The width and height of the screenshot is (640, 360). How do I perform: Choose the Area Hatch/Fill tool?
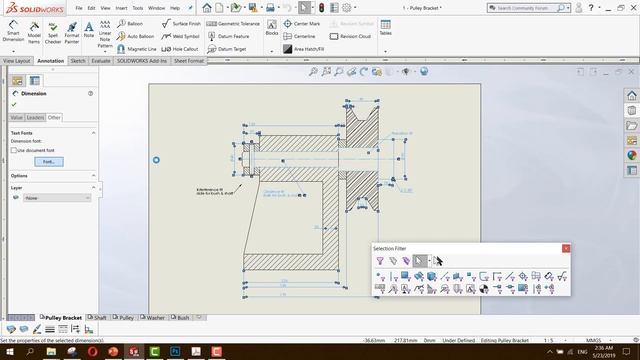304,49
